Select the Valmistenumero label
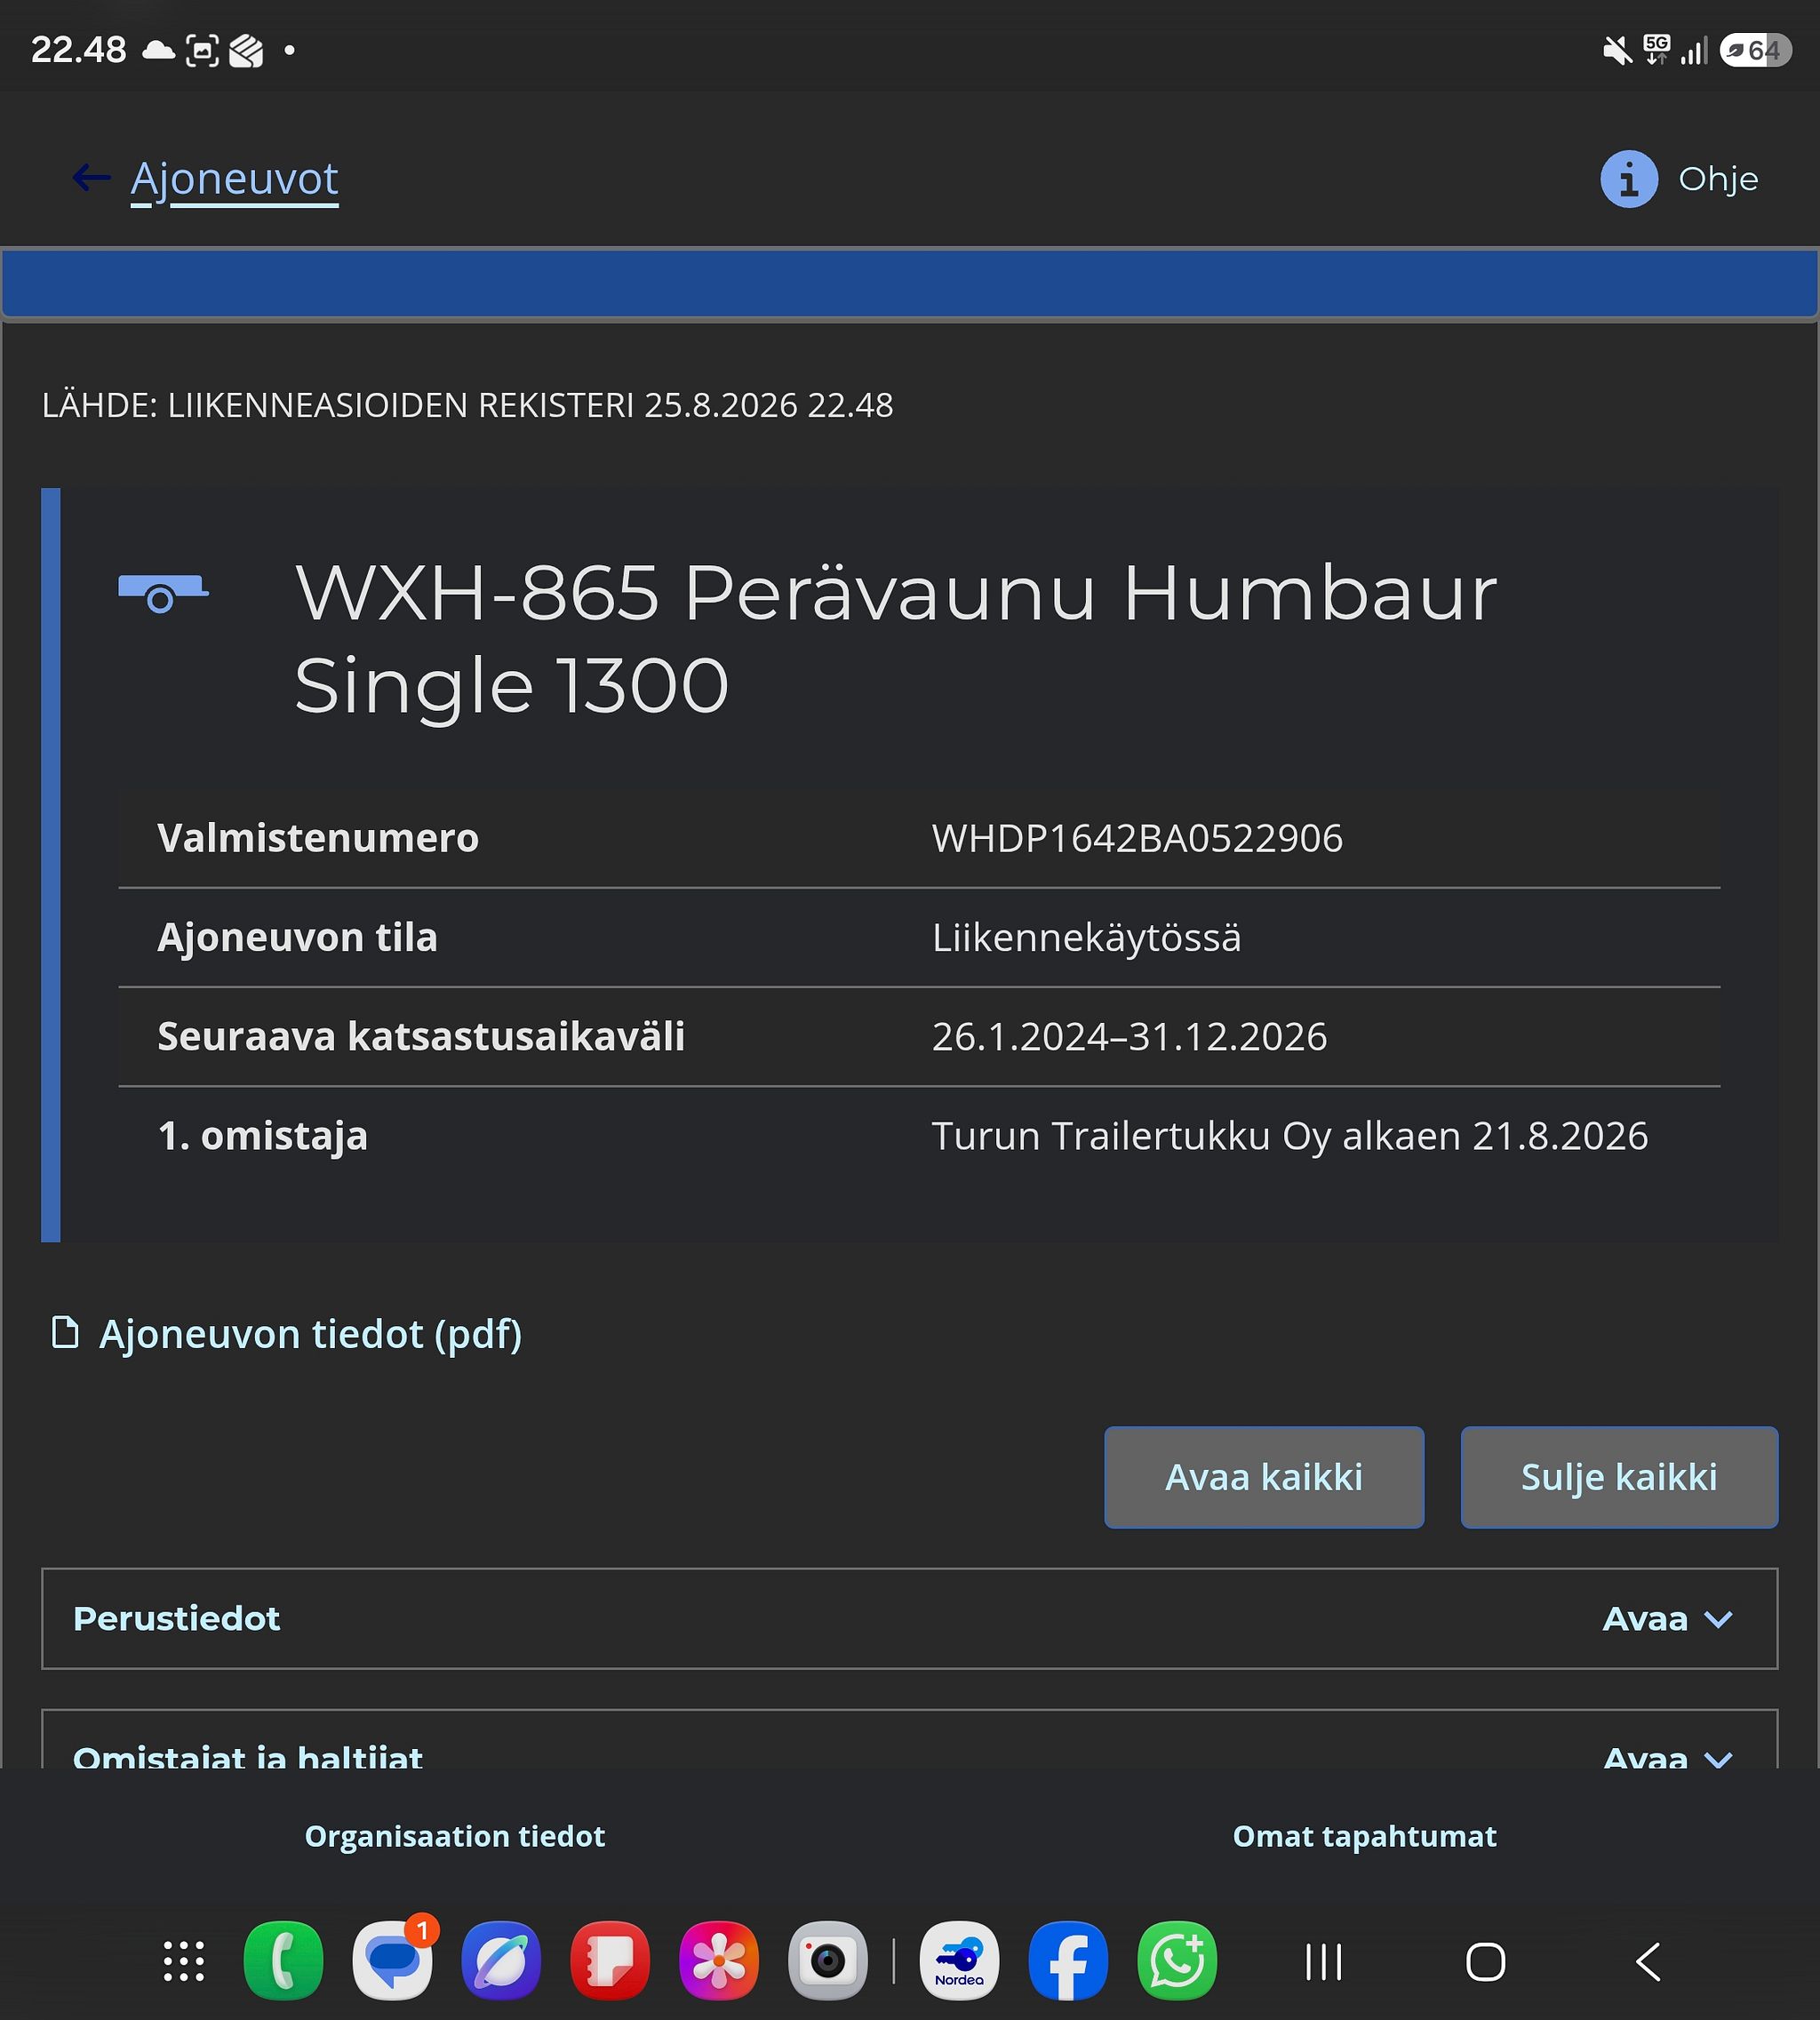Image resolution: width=1820 pixels, height=2020 pixels. pyautogui.click(x=318, y=838)
